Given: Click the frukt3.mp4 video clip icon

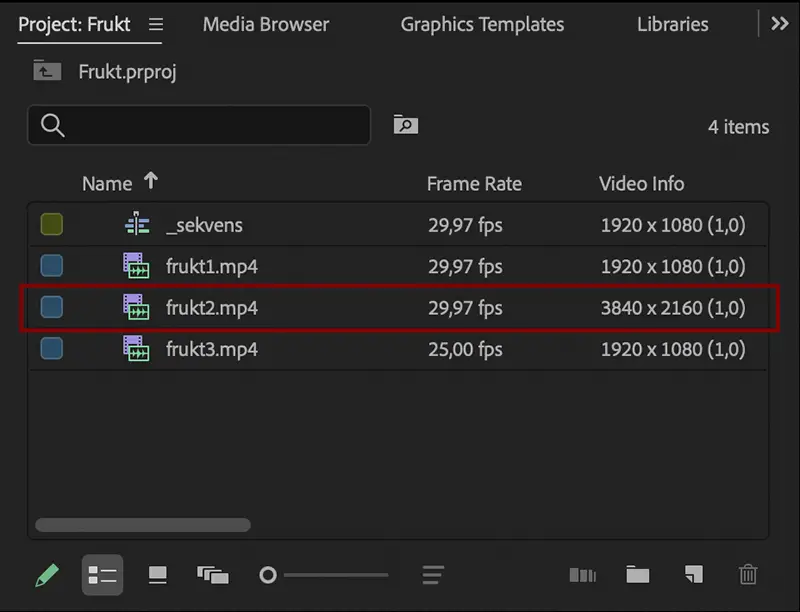Looking at the screenshot, I should (136, 348).
